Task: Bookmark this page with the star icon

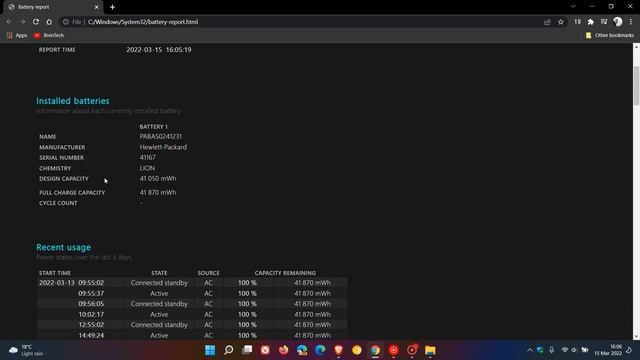Action: click(561, 22)
